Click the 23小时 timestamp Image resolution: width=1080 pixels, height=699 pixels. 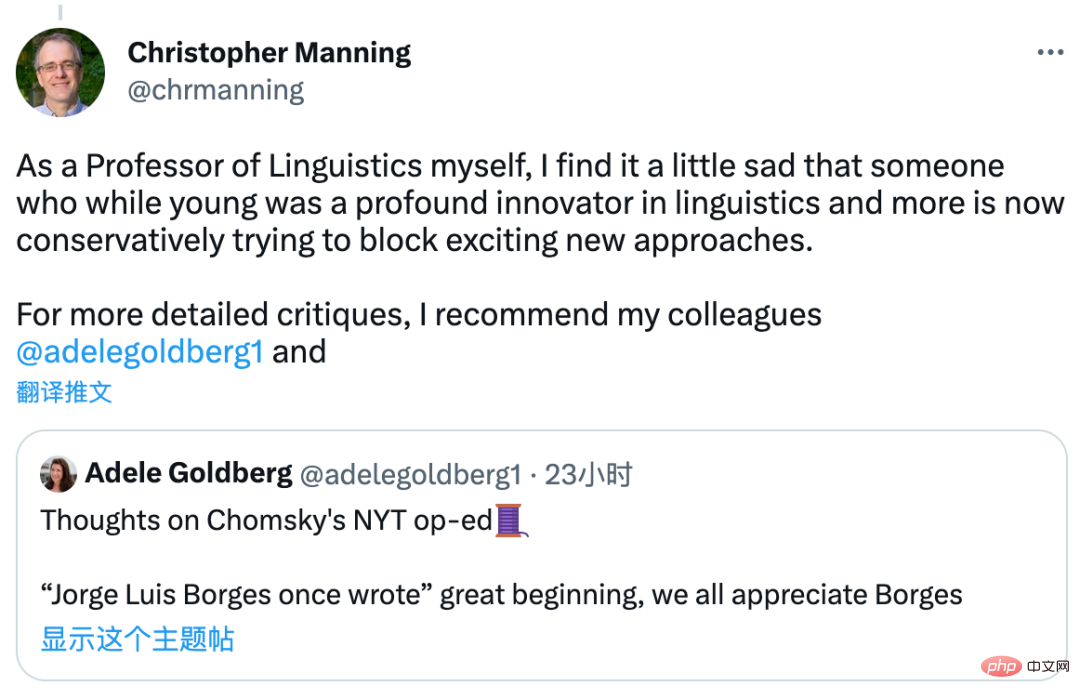point(588,474)
